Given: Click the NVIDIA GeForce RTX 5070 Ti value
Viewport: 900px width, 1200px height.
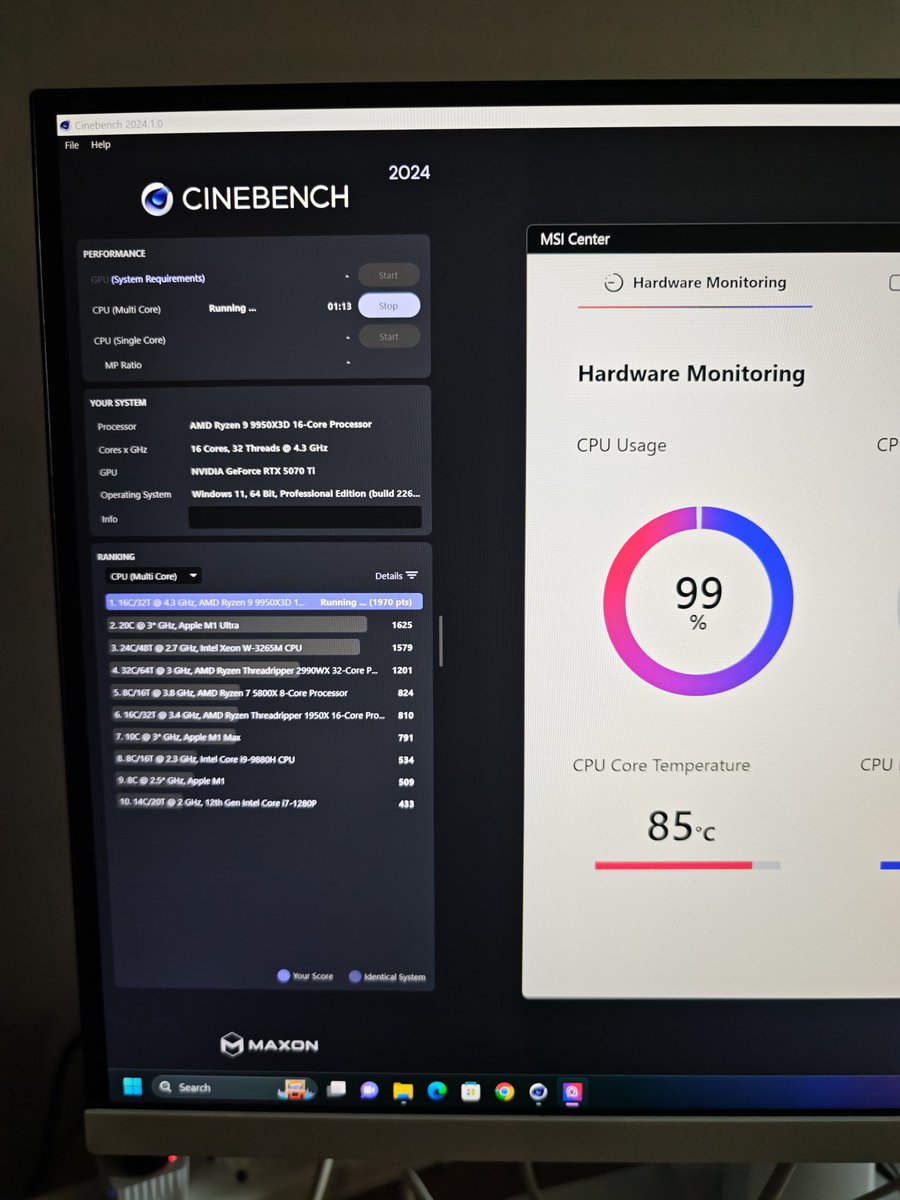Looking at the screenshot, I should pos(253,471).
